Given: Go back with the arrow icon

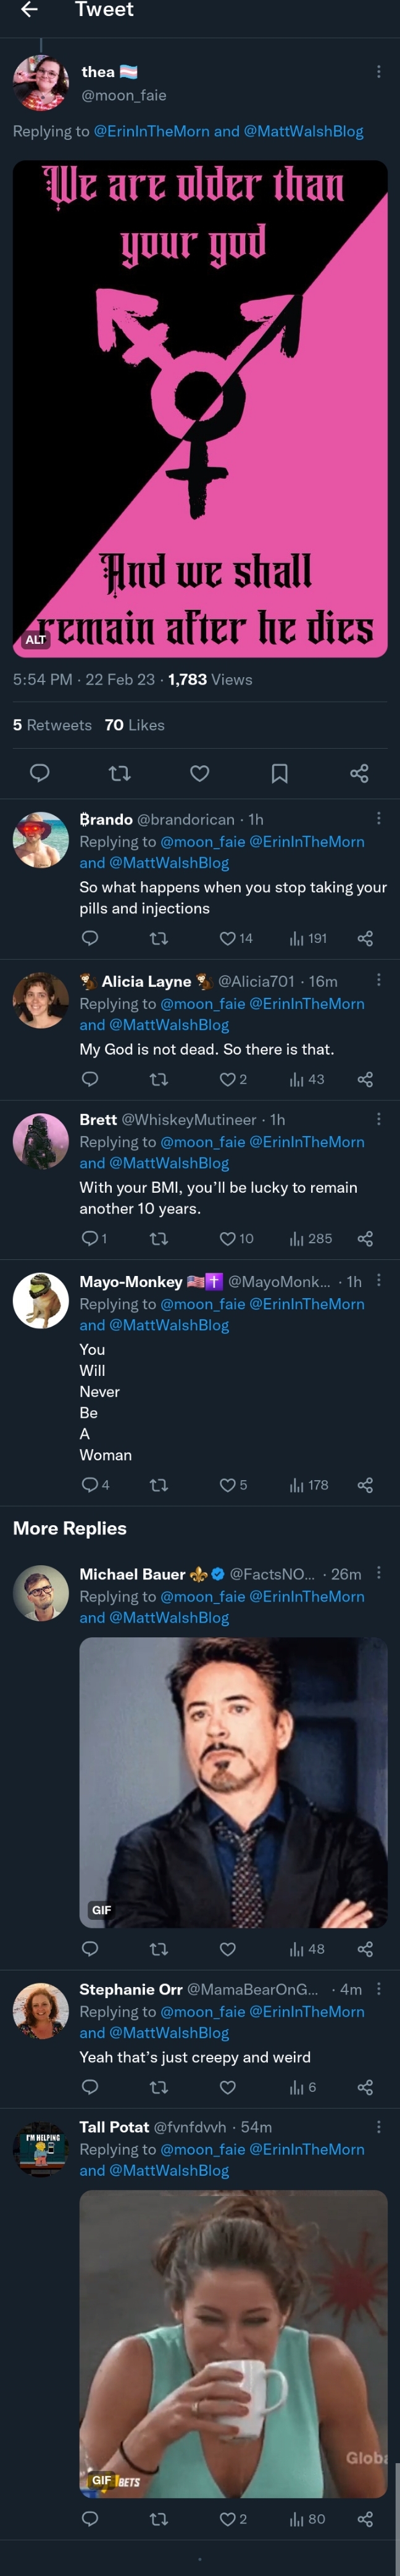Looking at the screenshot, I should 30,10.
